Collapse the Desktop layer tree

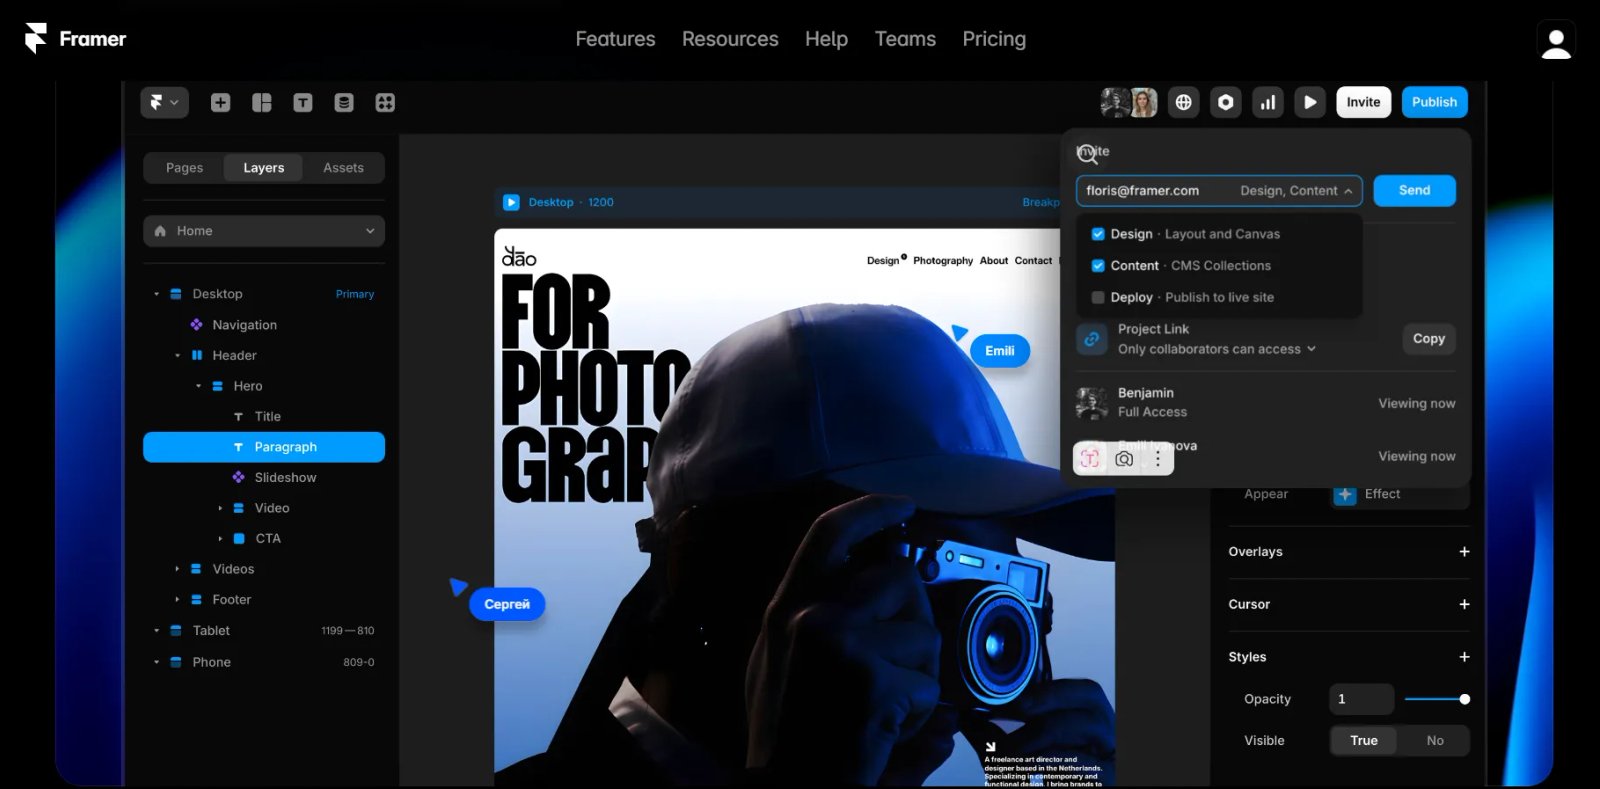click(156, 294)
